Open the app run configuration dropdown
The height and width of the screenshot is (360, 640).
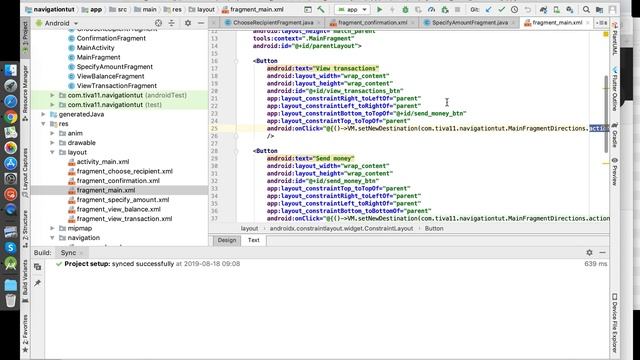click(x=352, y=9)
